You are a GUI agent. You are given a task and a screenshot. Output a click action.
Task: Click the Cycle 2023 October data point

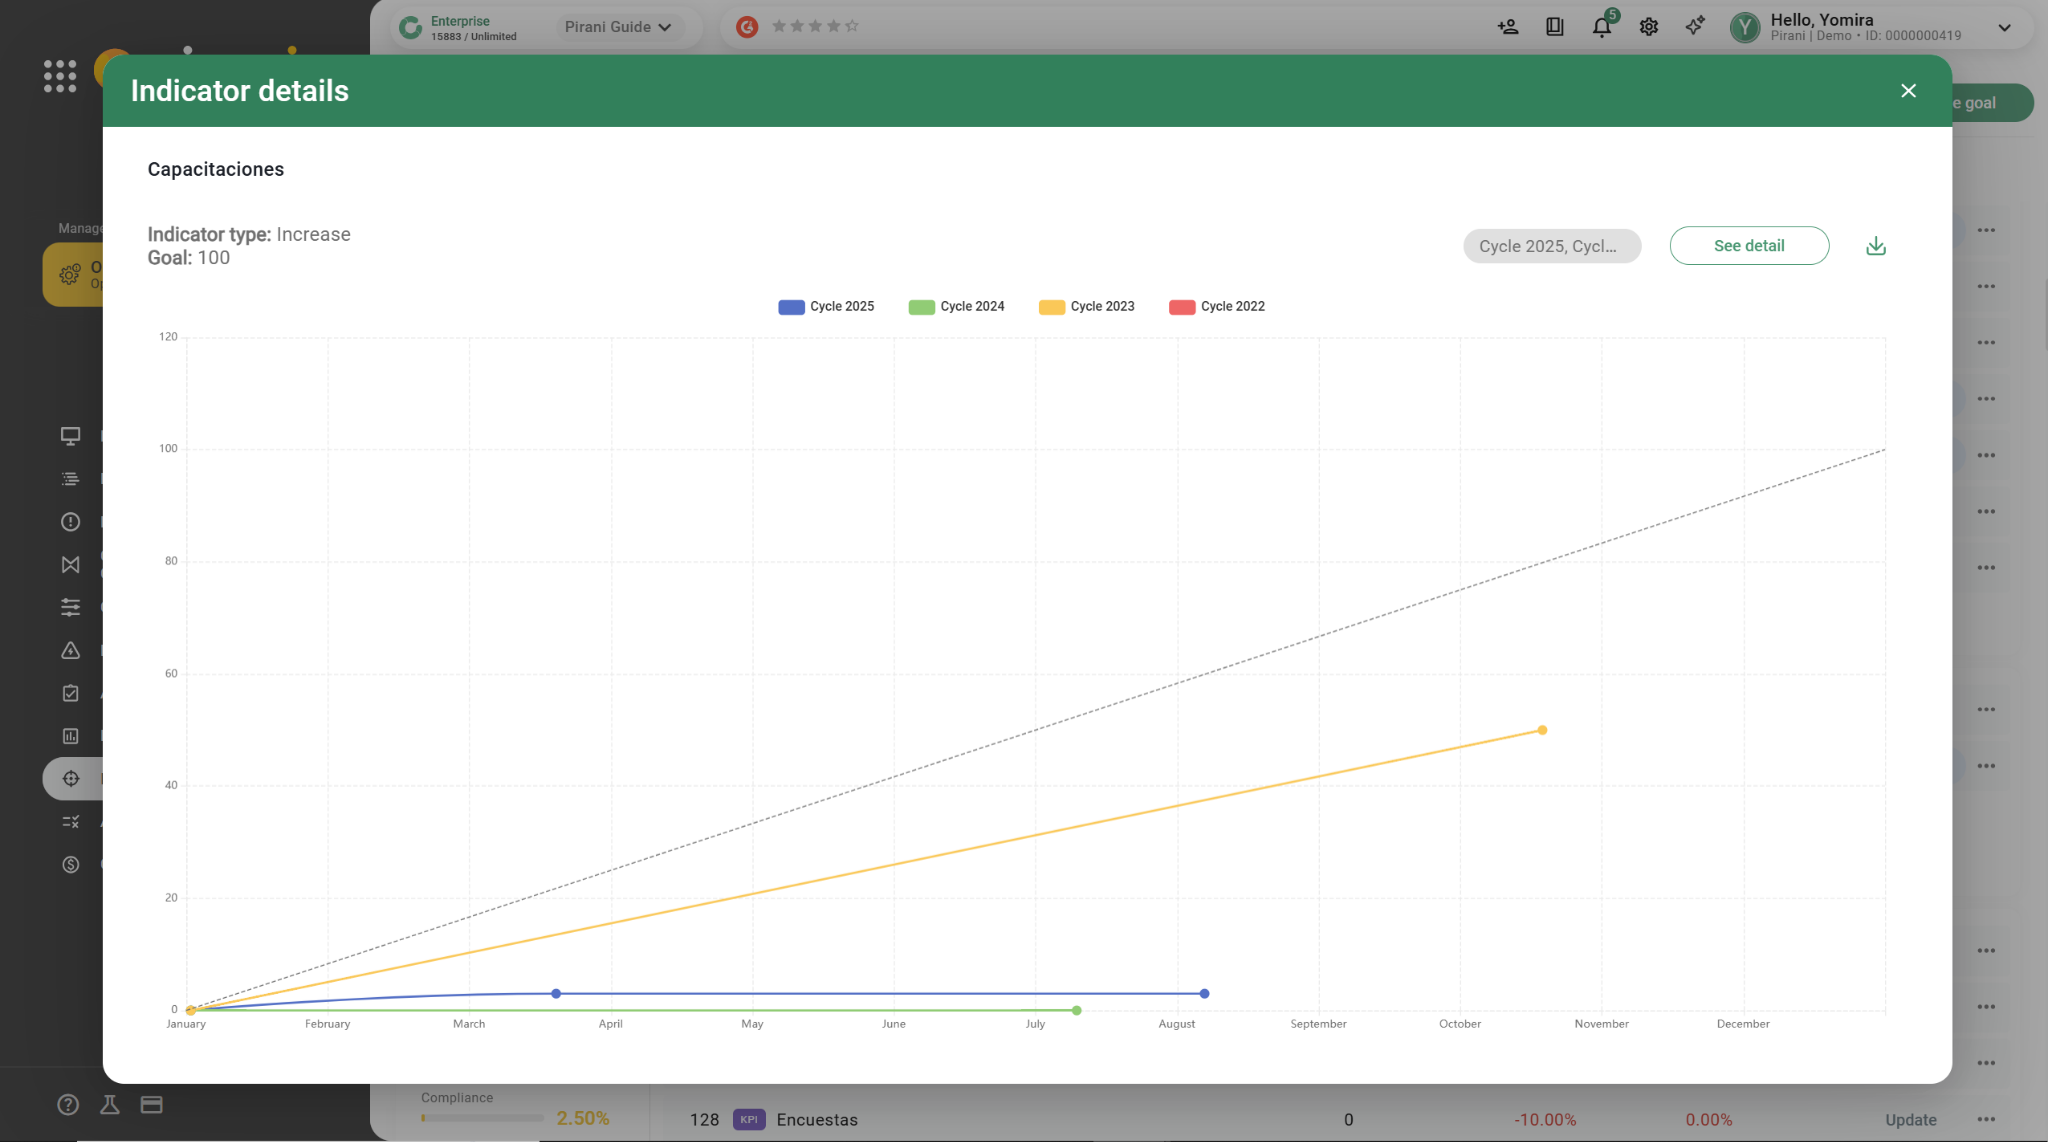pyautogui.click(x=1542, y=730)
